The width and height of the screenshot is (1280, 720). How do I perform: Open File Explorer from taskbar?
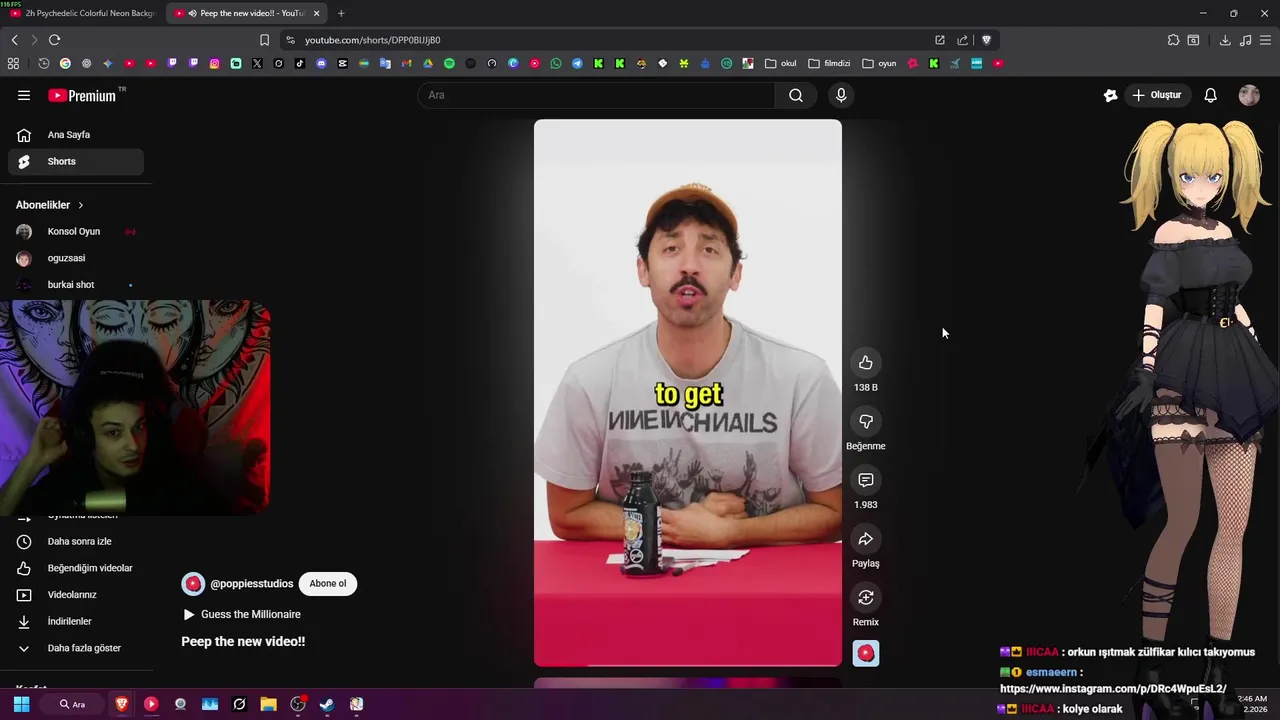pyautogui.click(x=268, y=704)
